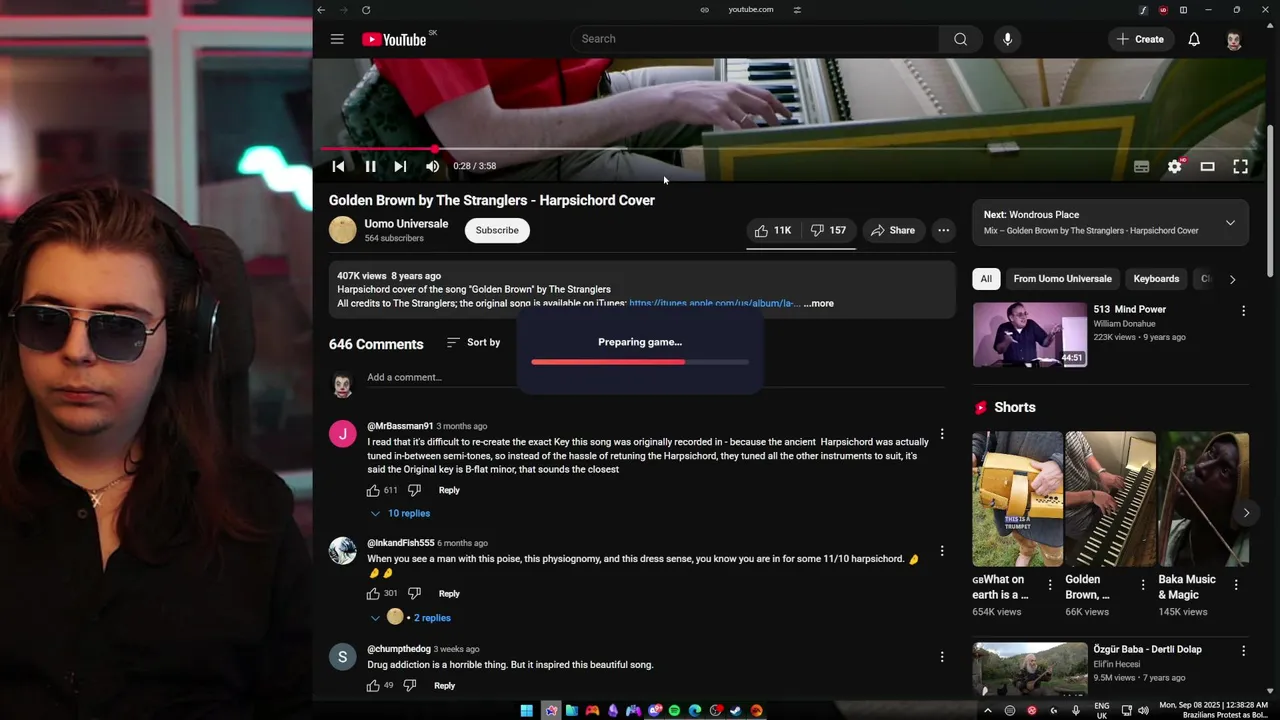Screen dimensions: 1280x720
Task: Open Steam from the taskbar
Action: 736,711
